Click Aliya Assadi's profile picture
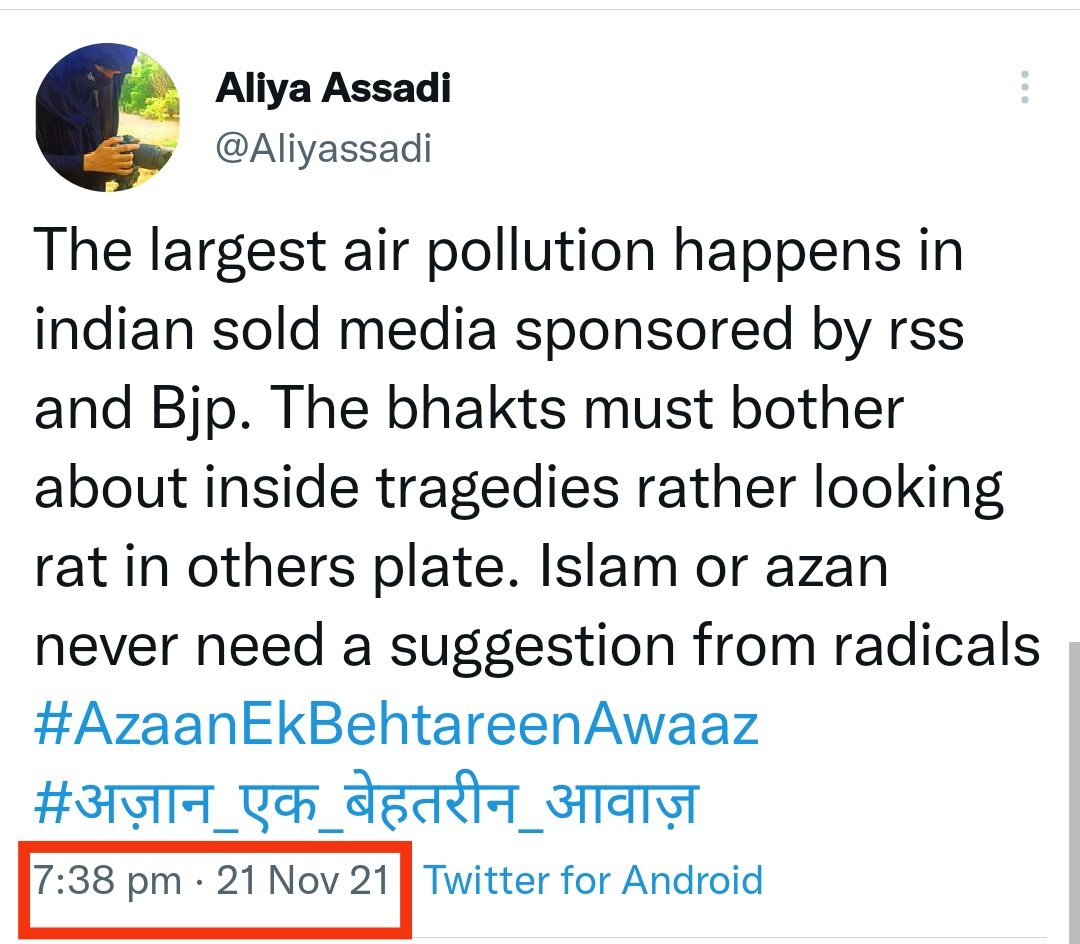The height and width of the screenshot is (944, 1080). click(x=110, y=117)
